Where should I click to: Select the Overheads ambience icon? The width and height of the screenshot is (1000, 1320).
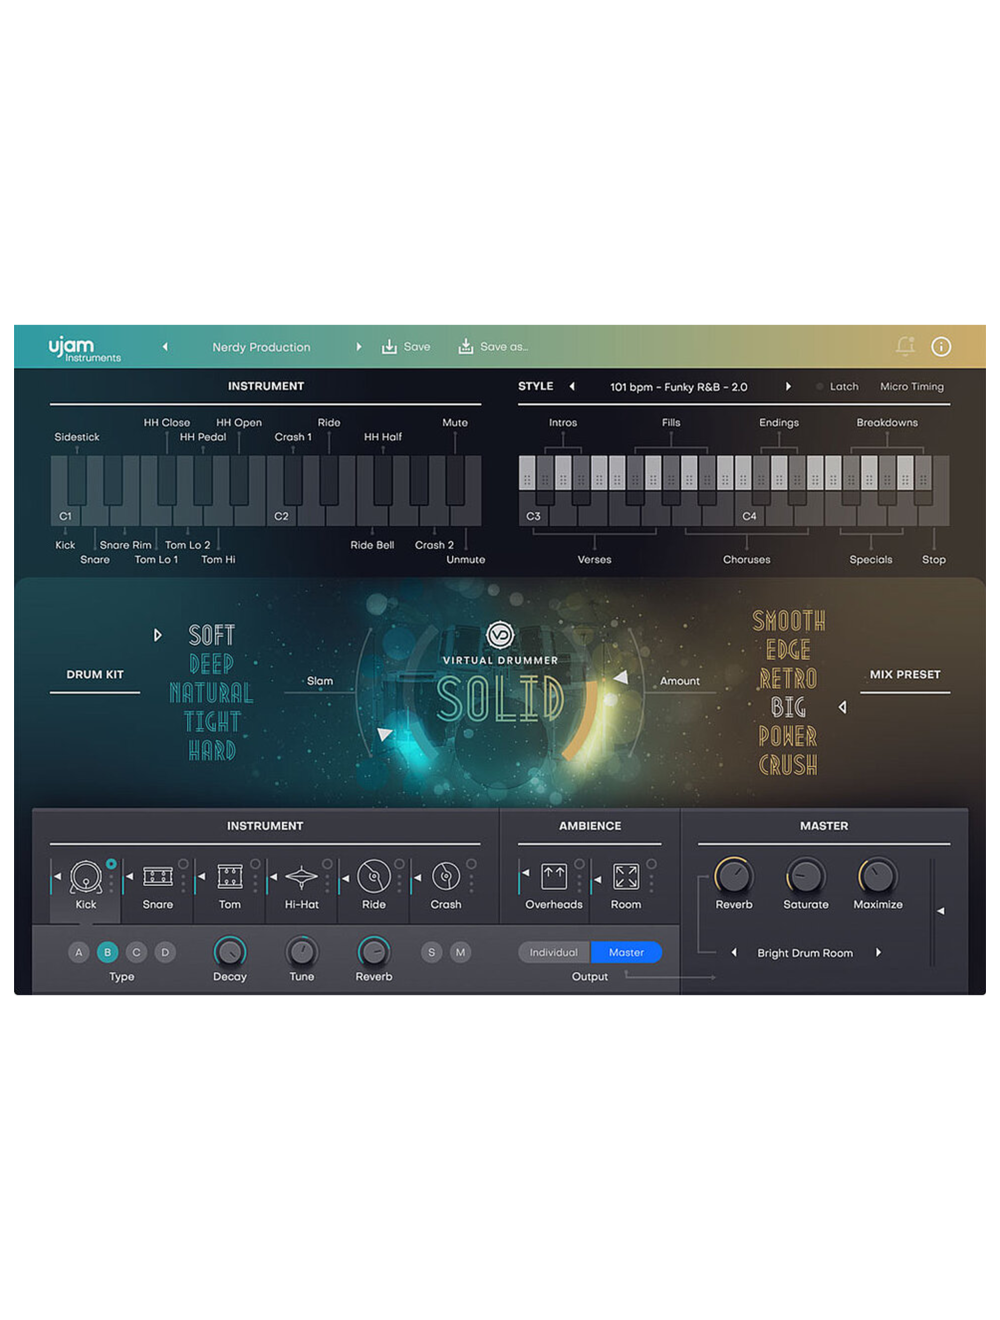tap(553, 878)
